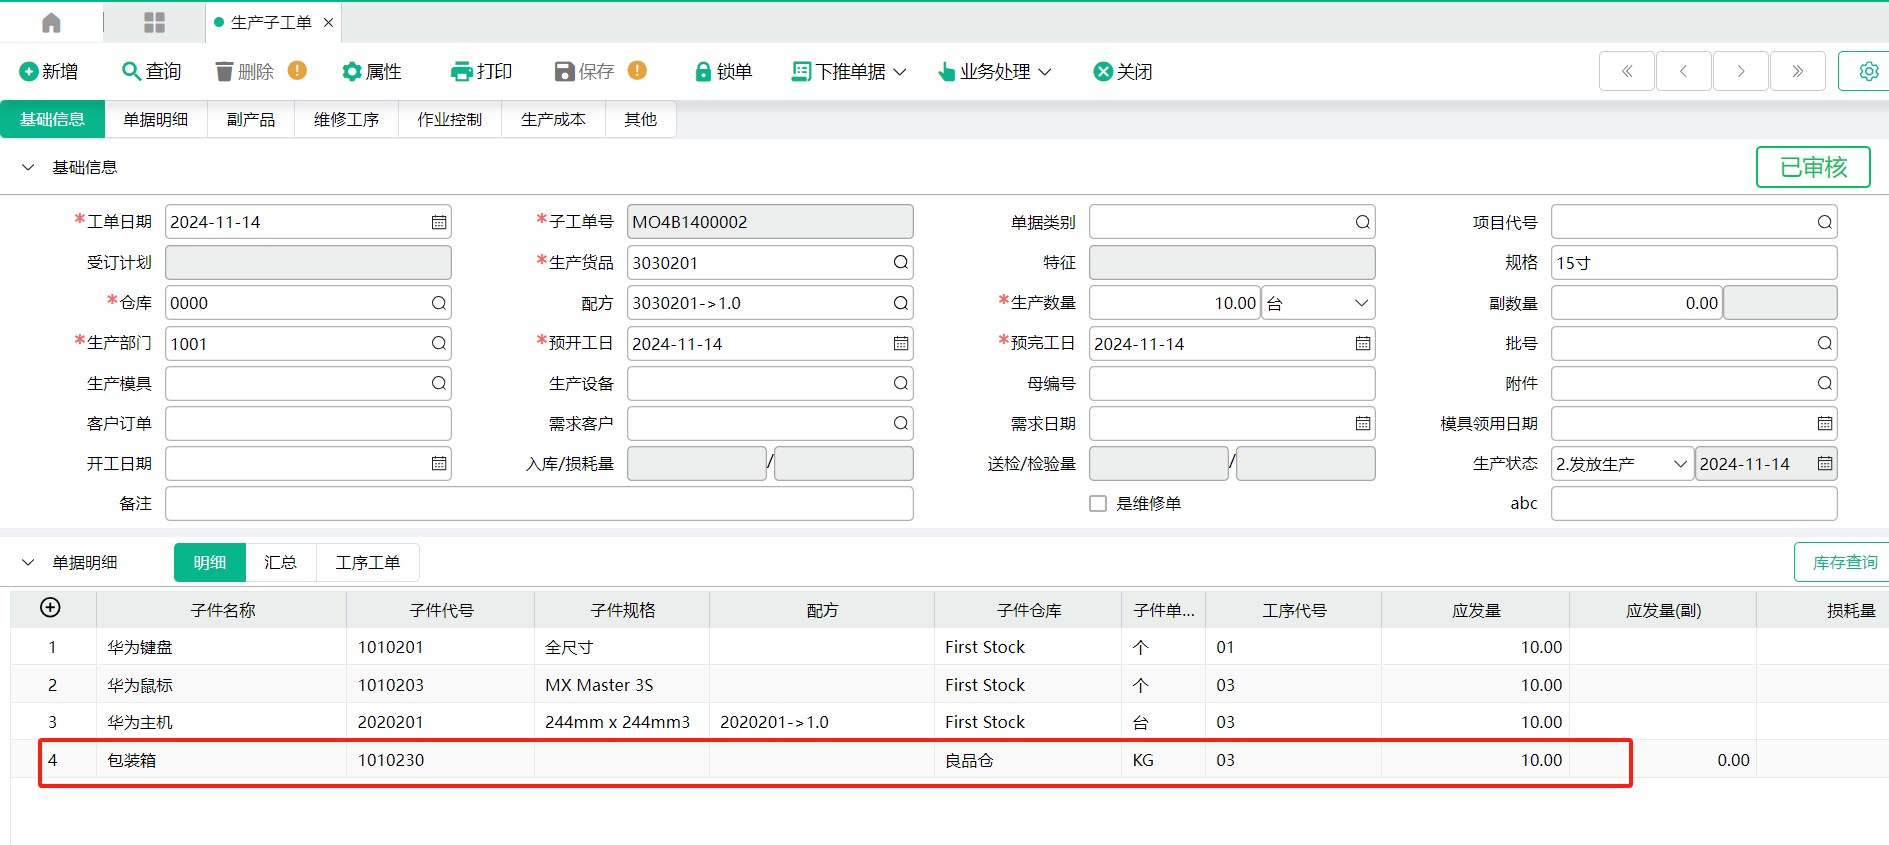Jump to last record with double-arrow
The height and width of the screenshot is (845, 1889).
[1797, 71]
